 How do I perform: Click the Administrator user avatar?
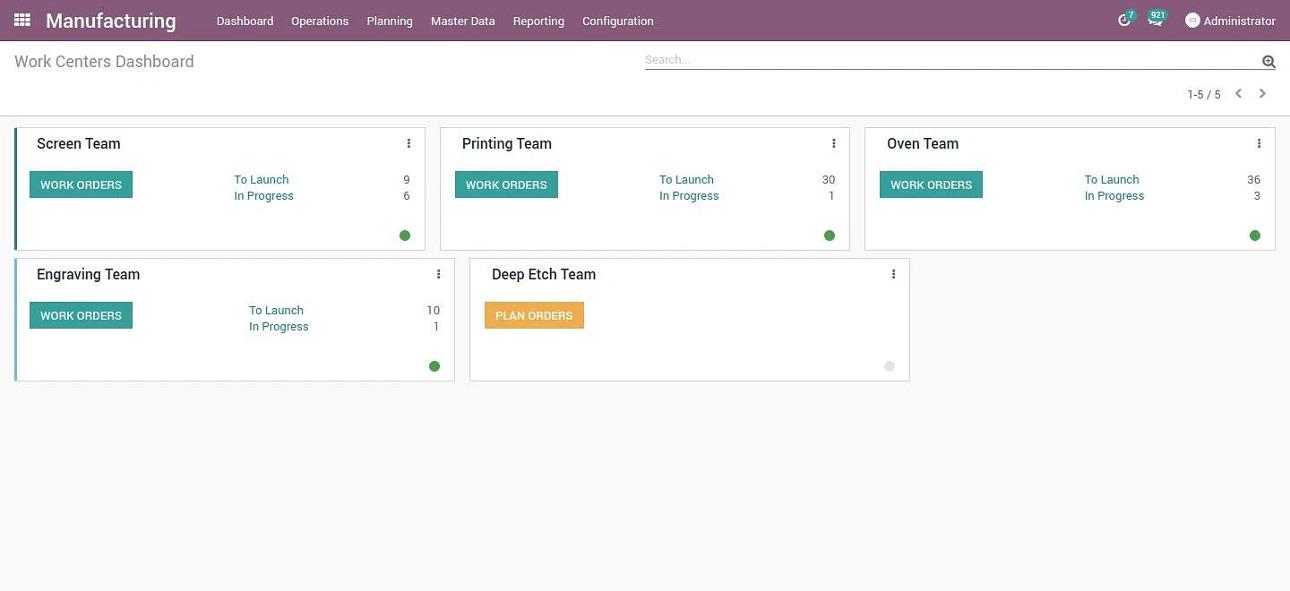1192,21
